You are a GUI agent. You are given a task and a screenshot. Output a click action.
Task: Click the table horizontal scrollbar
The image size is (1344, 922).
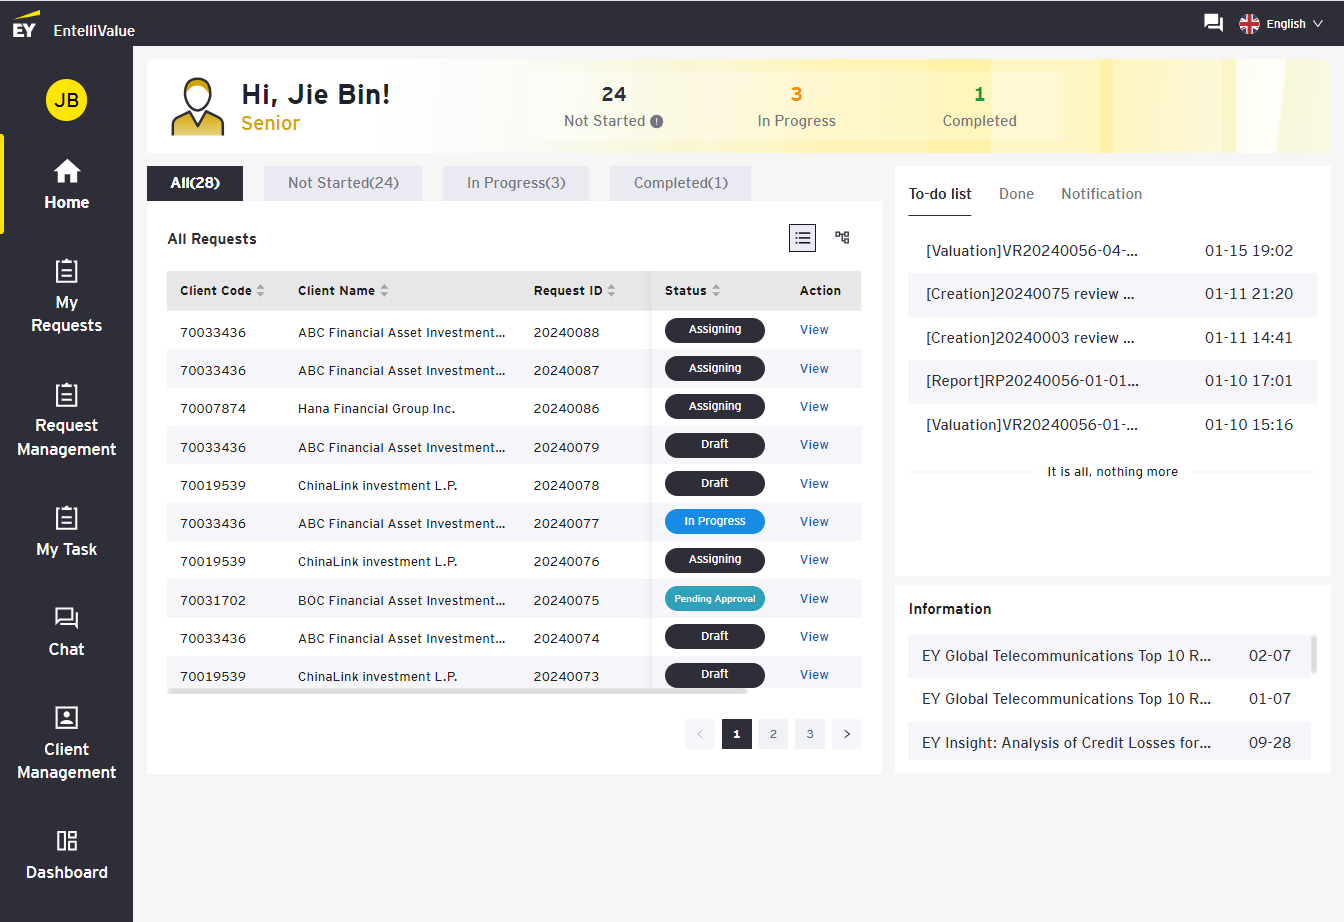point(457,691)
